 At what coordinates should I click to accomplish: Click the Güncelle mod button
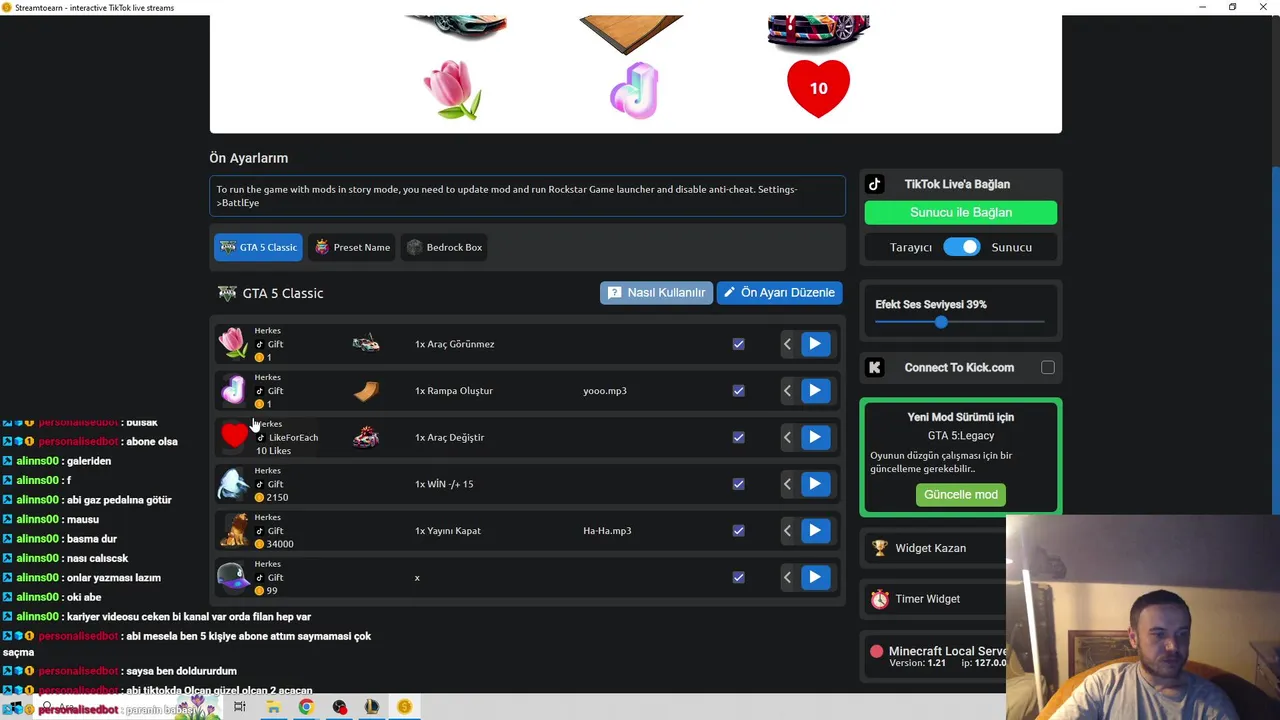click(x=961, y=495)
